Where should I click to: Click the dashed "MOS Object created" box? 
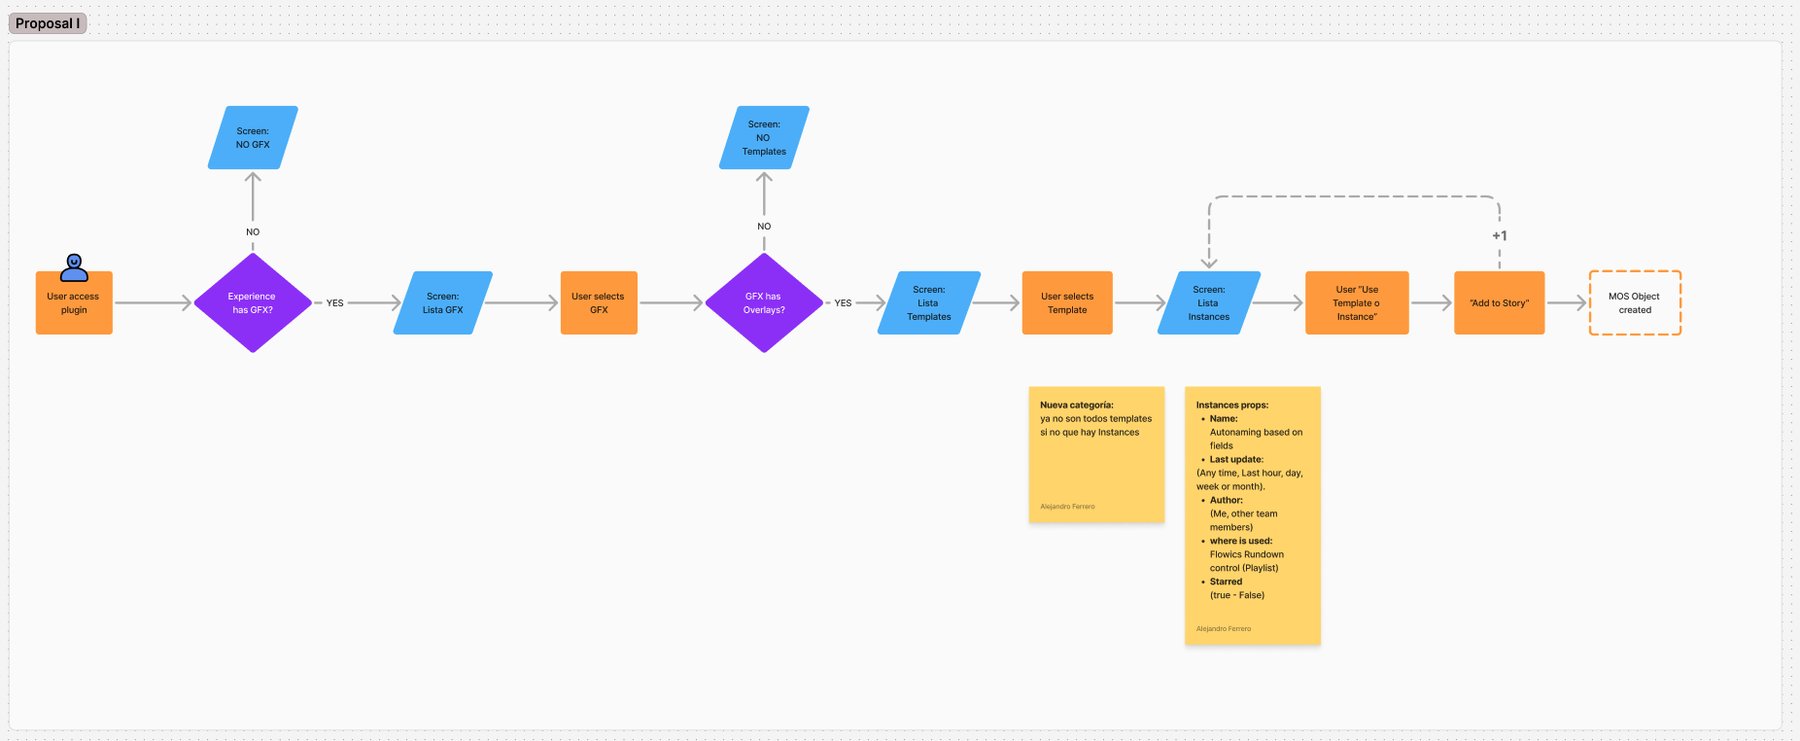pyautogui.click(x=1635, y=303)
